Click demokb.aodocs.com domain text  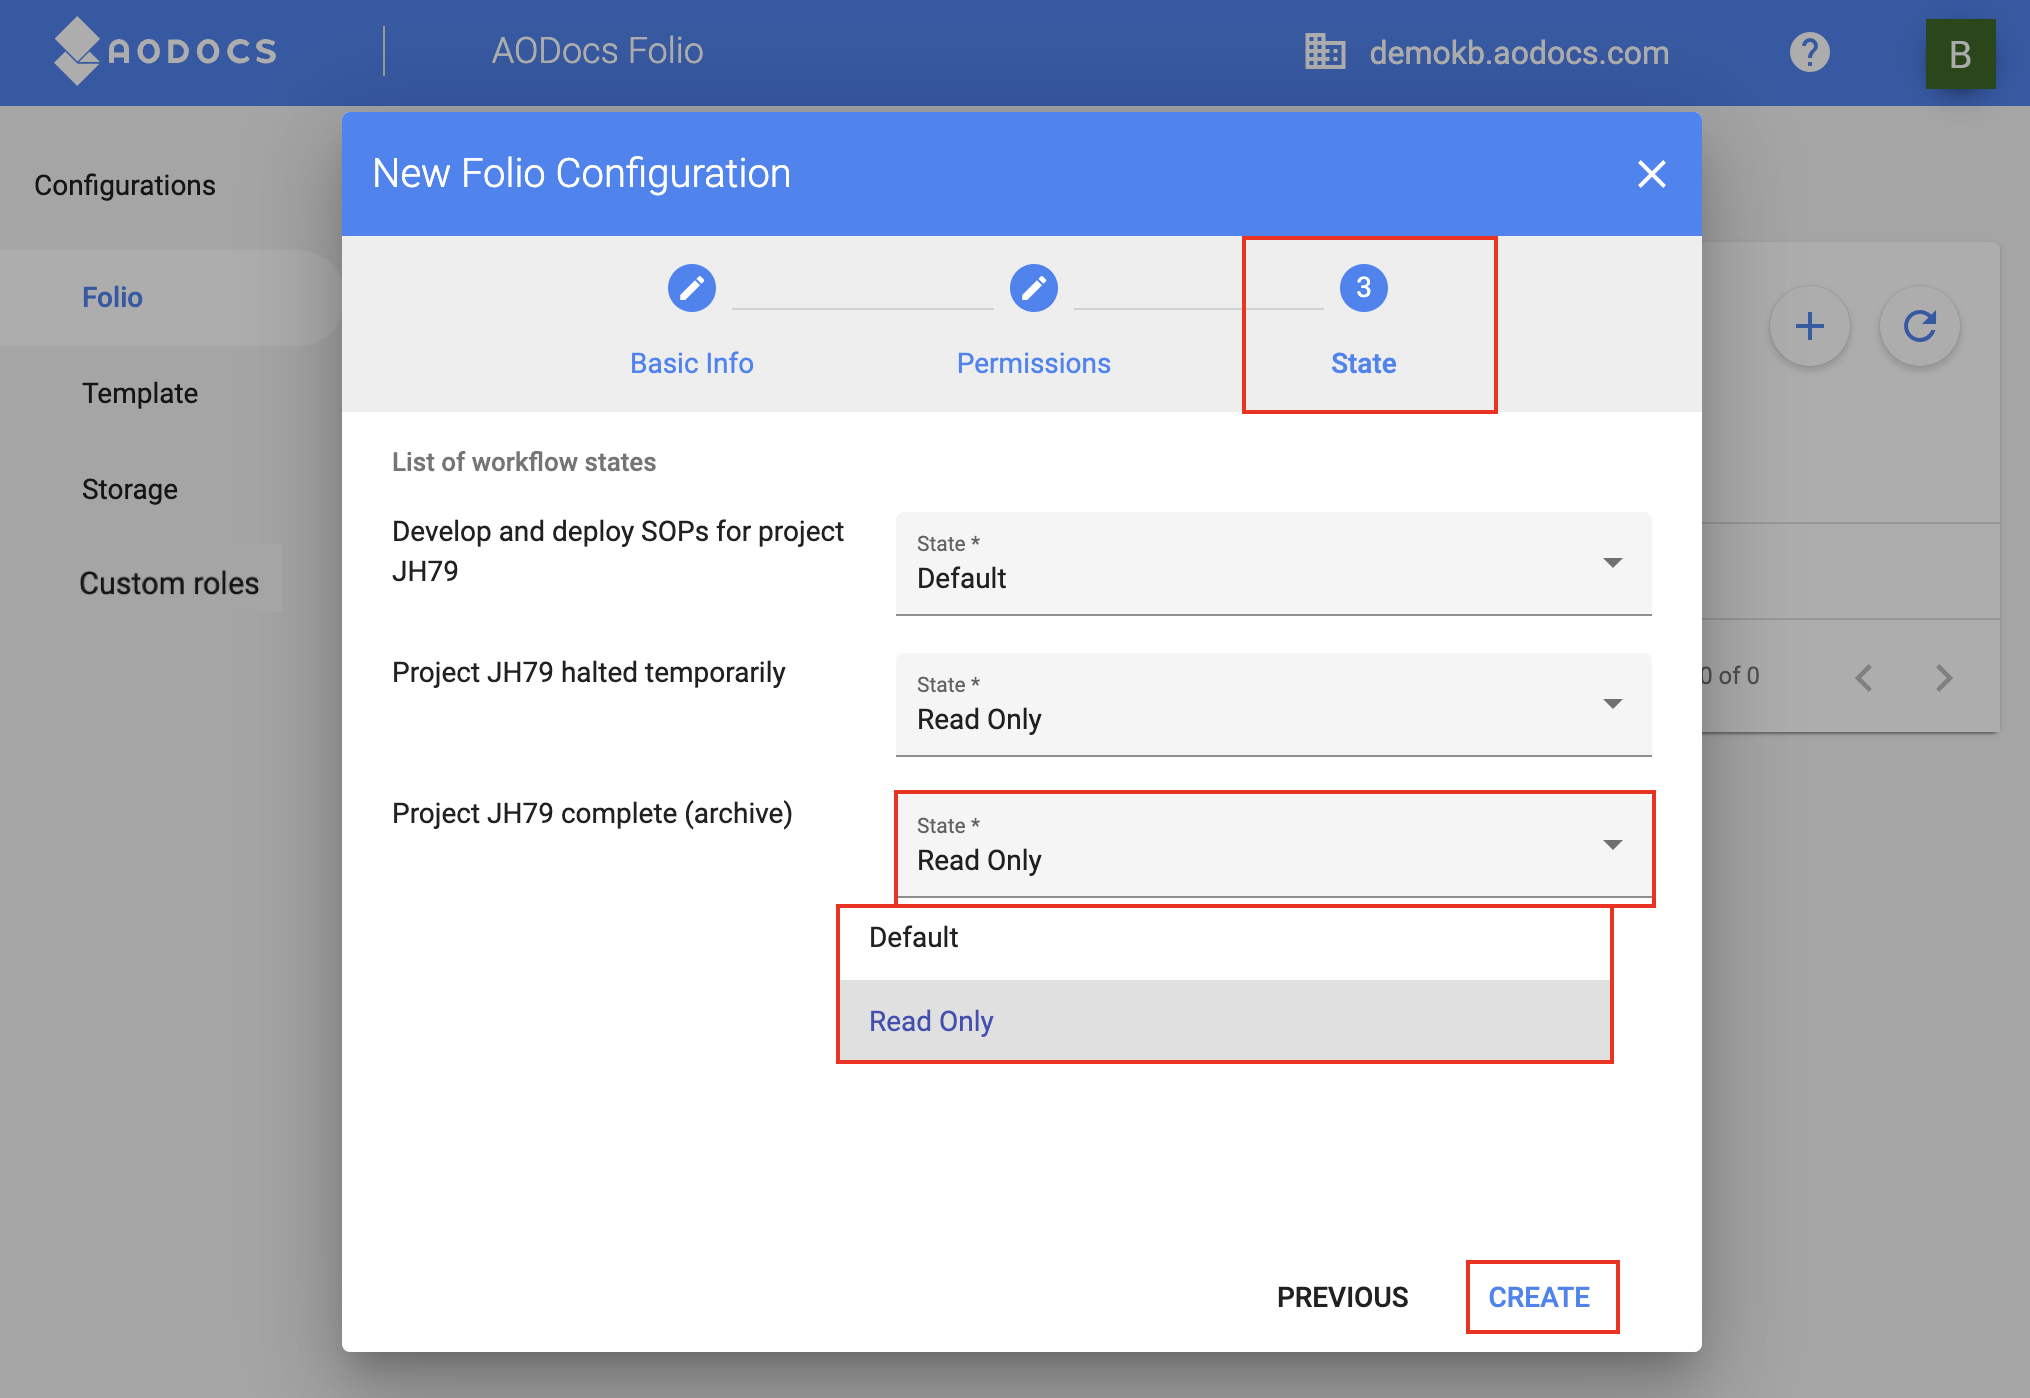(x=1519, y=52)
